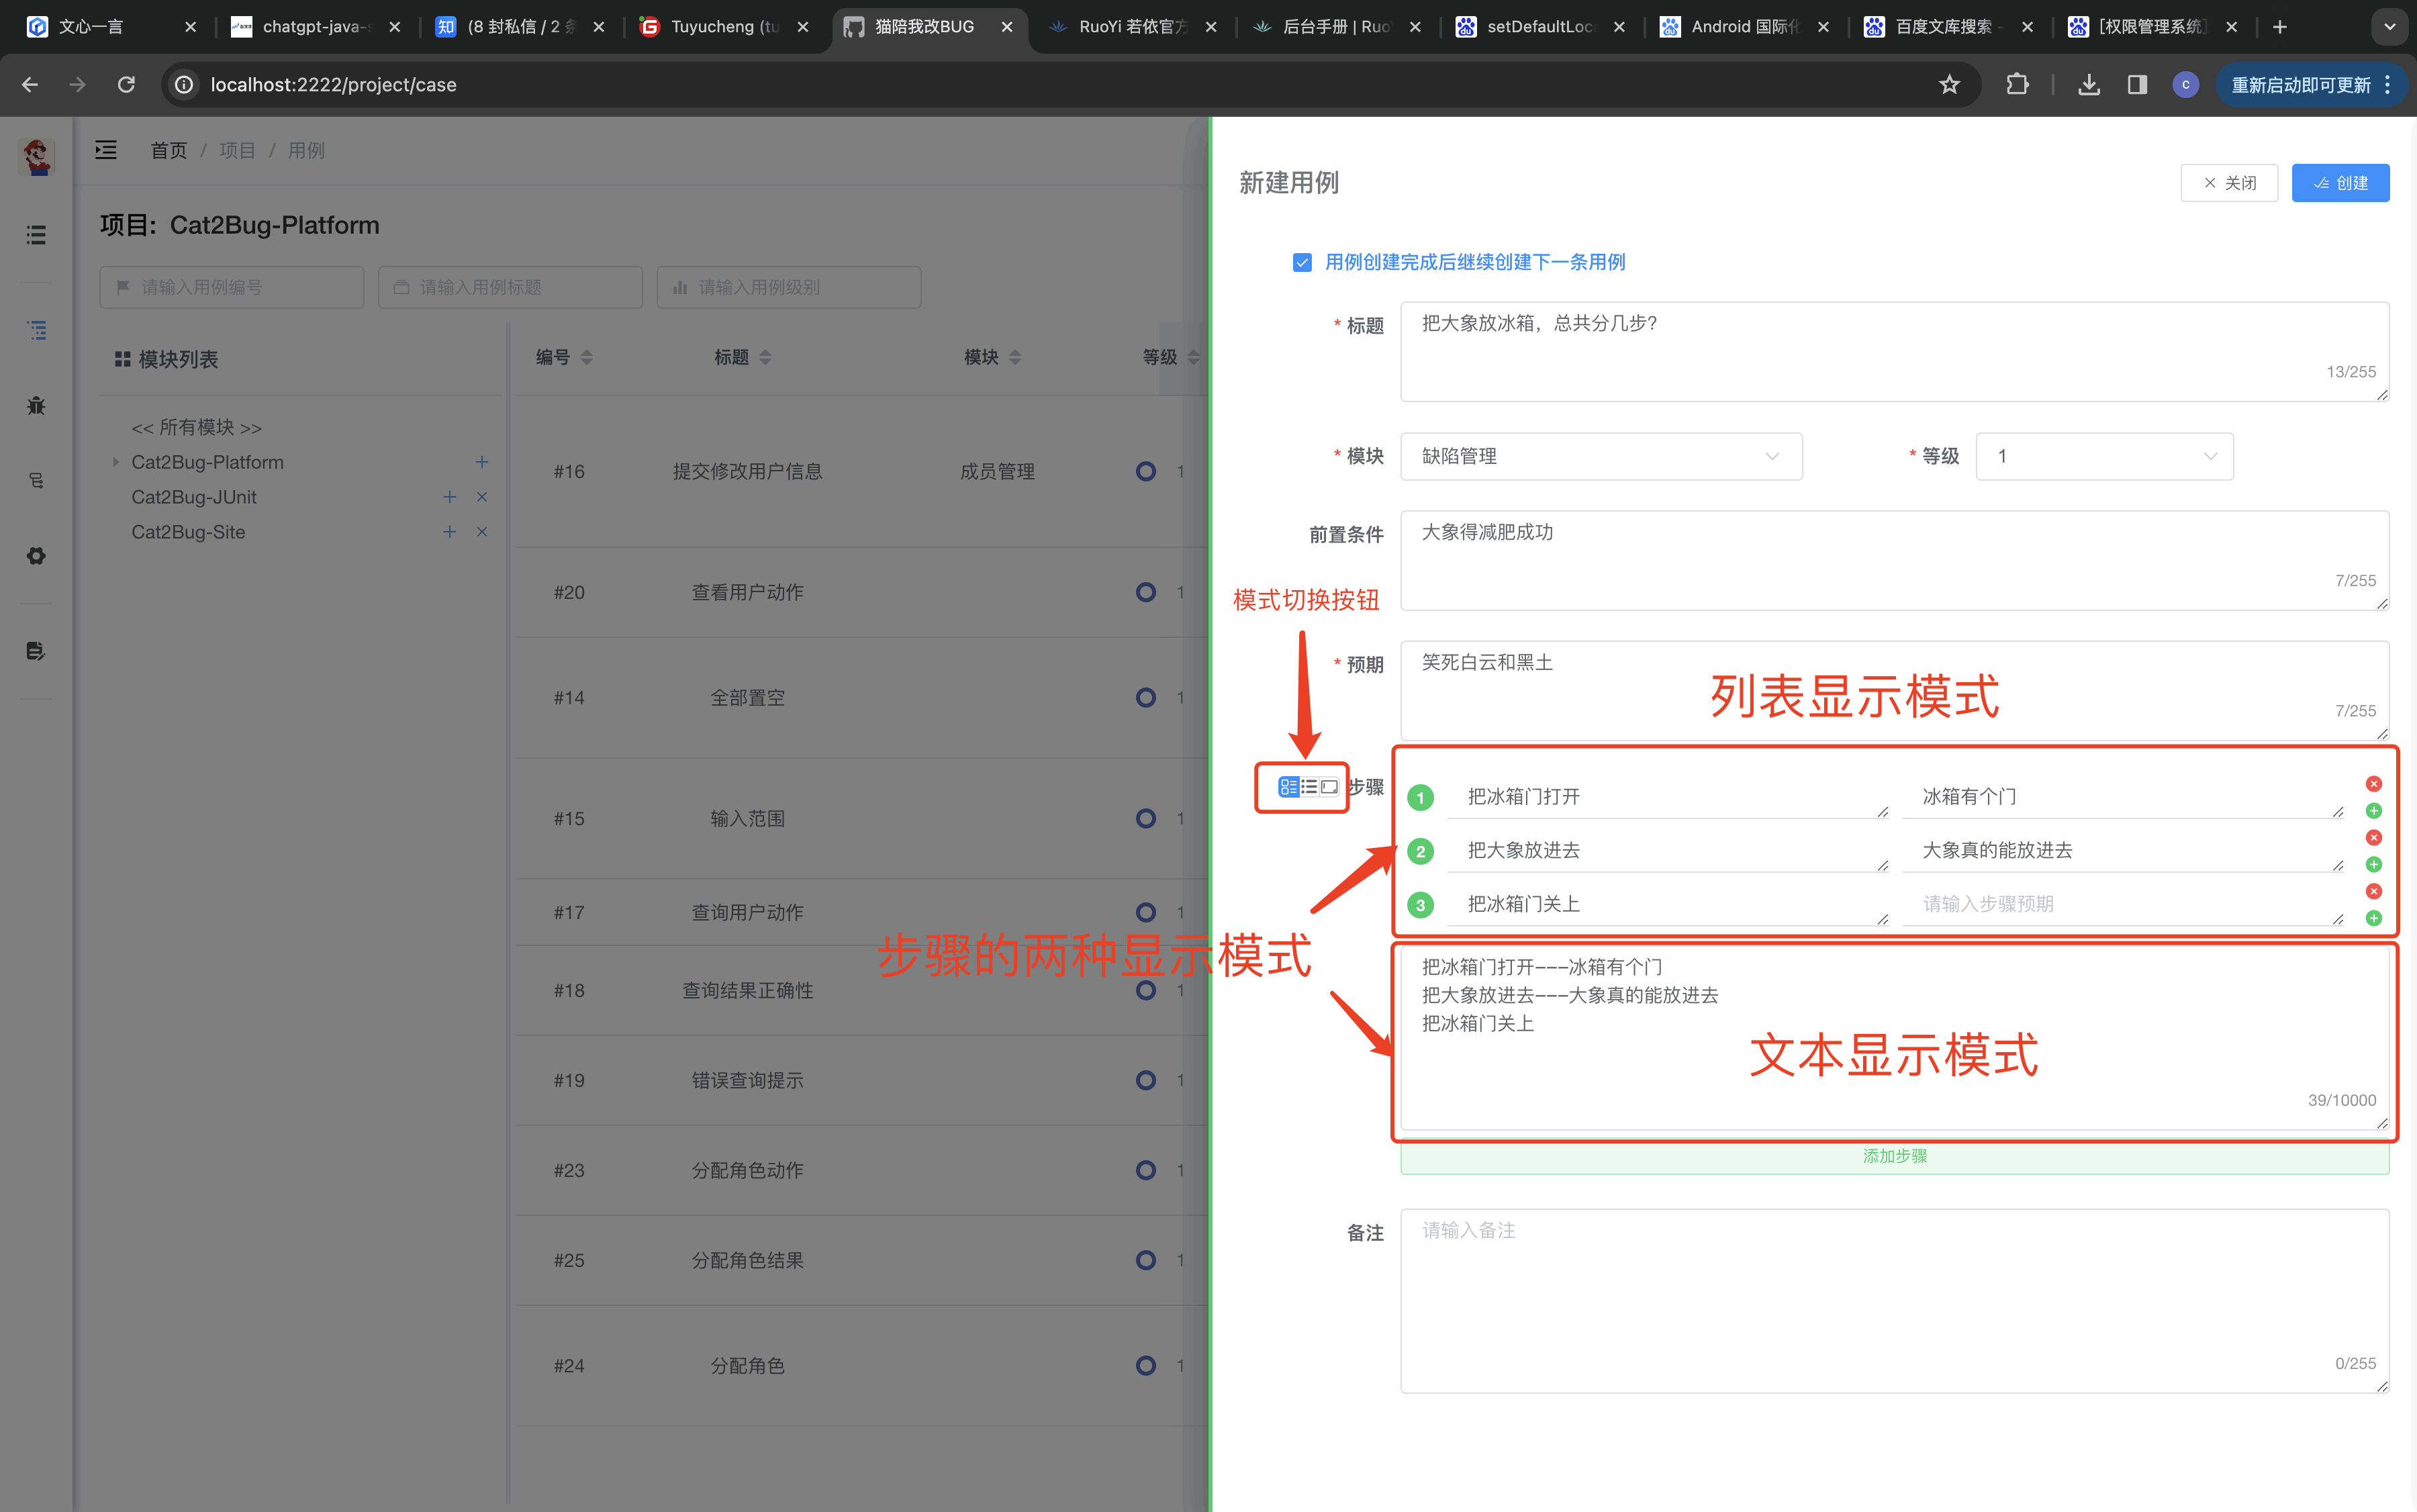This screenshot has width=2417, height=1512.
Task: Switch to the 文心一言 browser tab
Action: click(110, 27)
